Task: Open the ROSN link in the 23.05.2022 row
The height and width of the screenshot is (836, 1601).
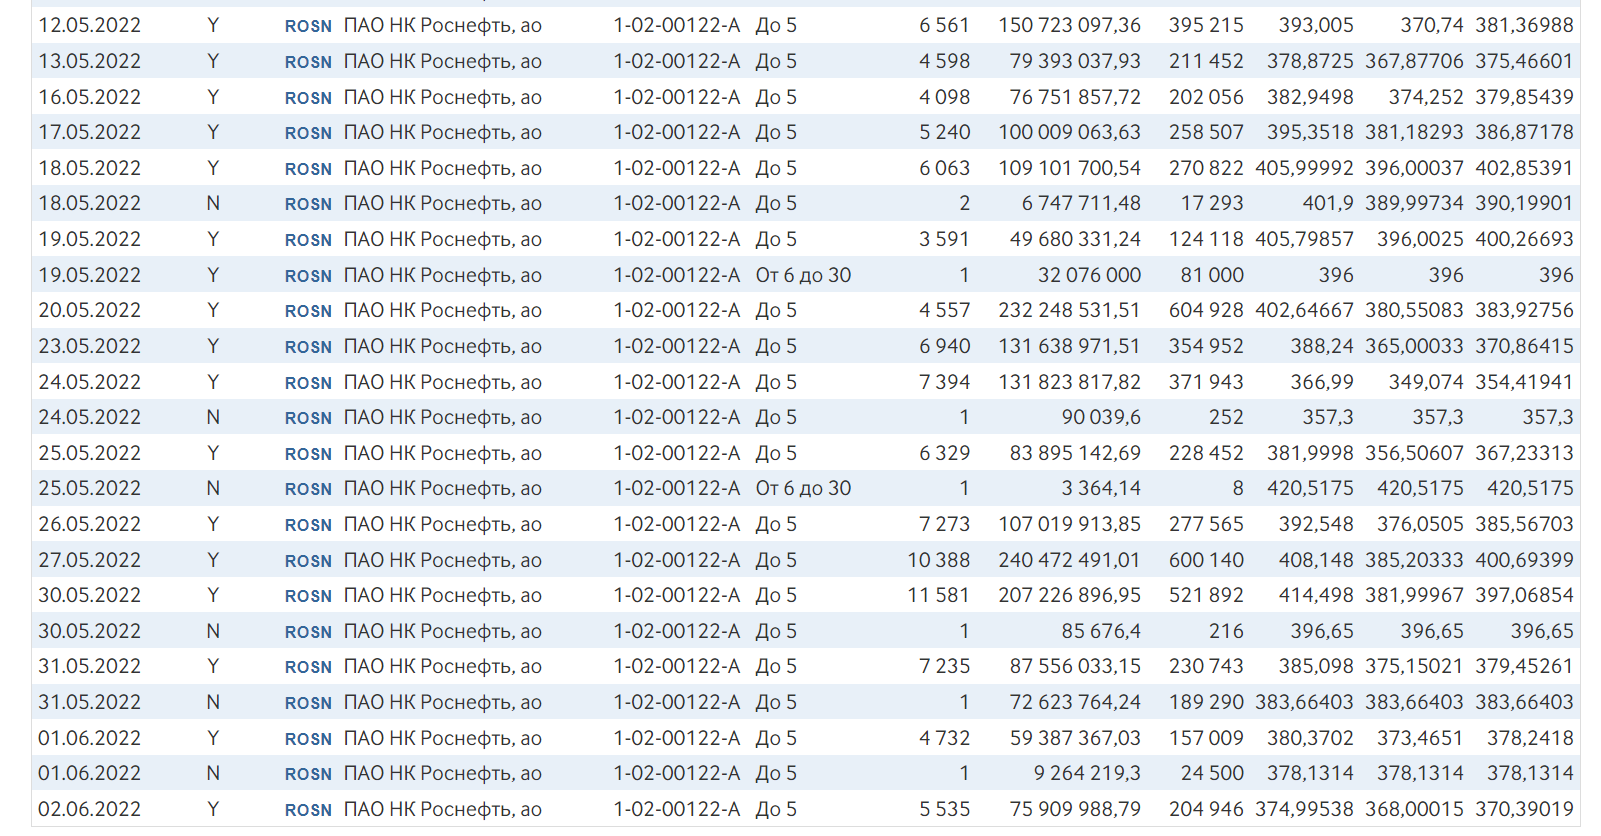Action: 308,347
